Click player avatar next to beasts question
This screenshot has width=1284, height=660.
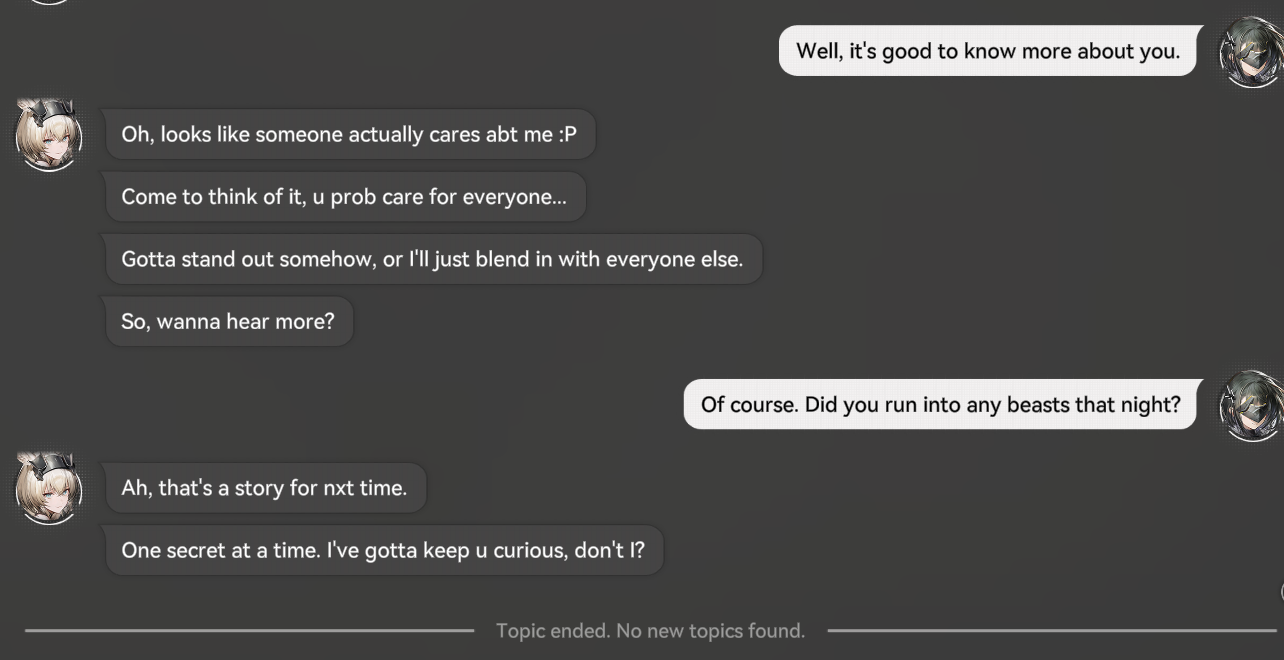pyautogui.click(x=1251, y=406)
